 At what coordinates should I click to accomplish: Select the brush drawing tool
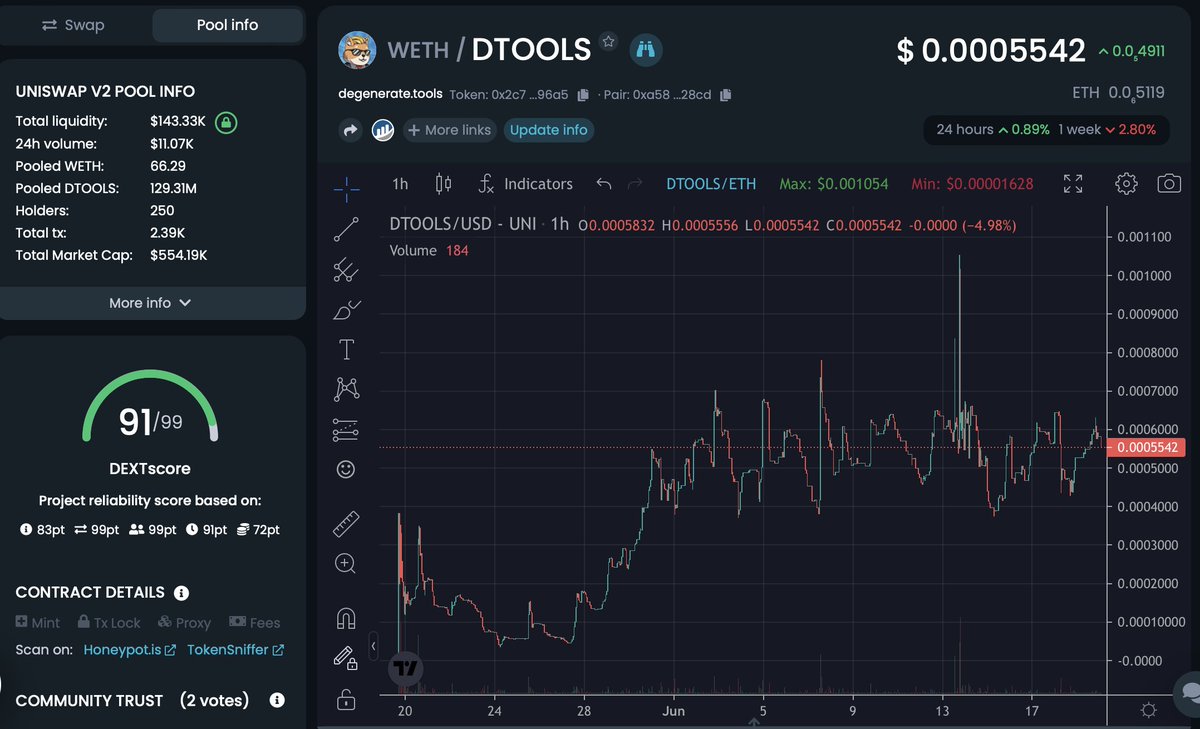[x=346, y=310]
